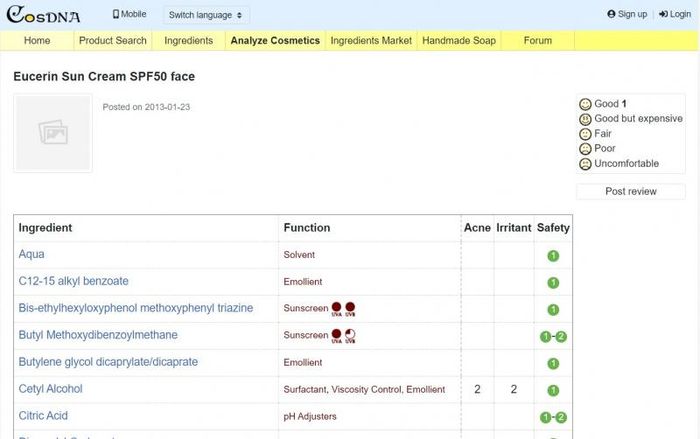Image resolution: width=700 pixels, height=439 pixels.
Task: Click the Fair rating face icon
Action: tap(585, 134)
